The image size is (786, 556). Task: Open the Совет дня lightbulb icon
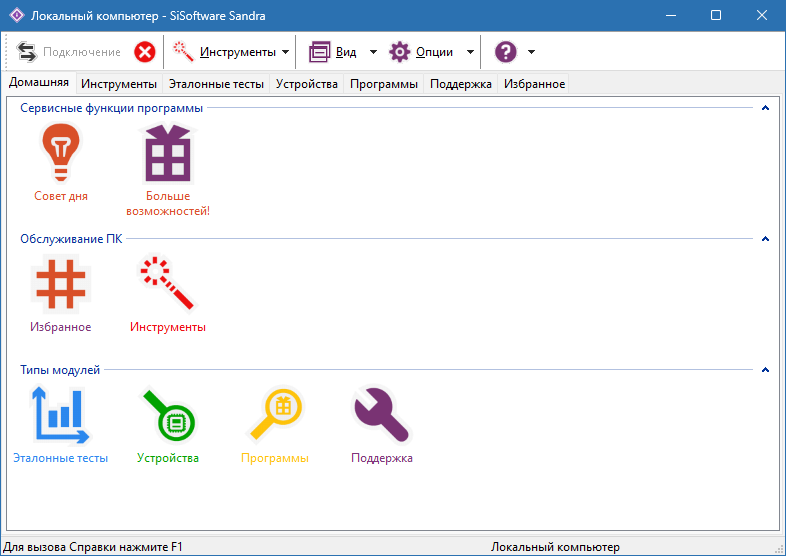pyautogui.click(x=61, y=153)
